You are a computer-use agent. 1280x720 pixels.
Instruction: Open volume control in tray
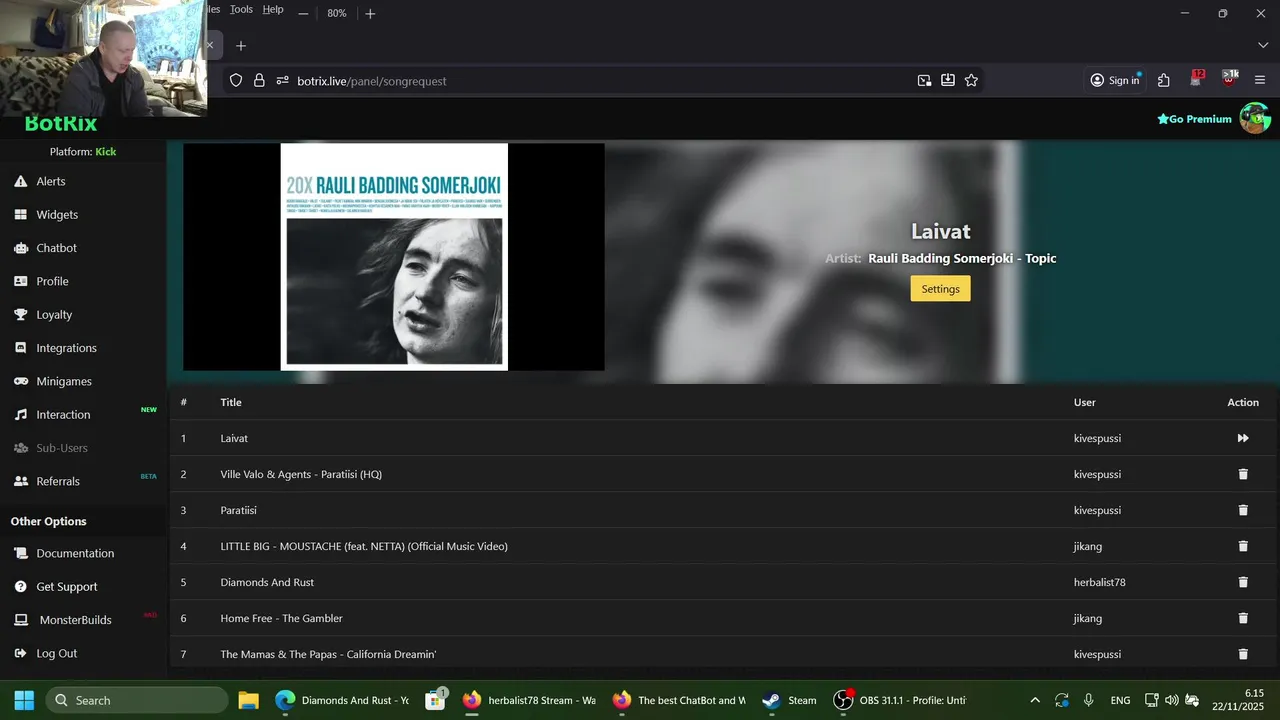[1172, 700]
